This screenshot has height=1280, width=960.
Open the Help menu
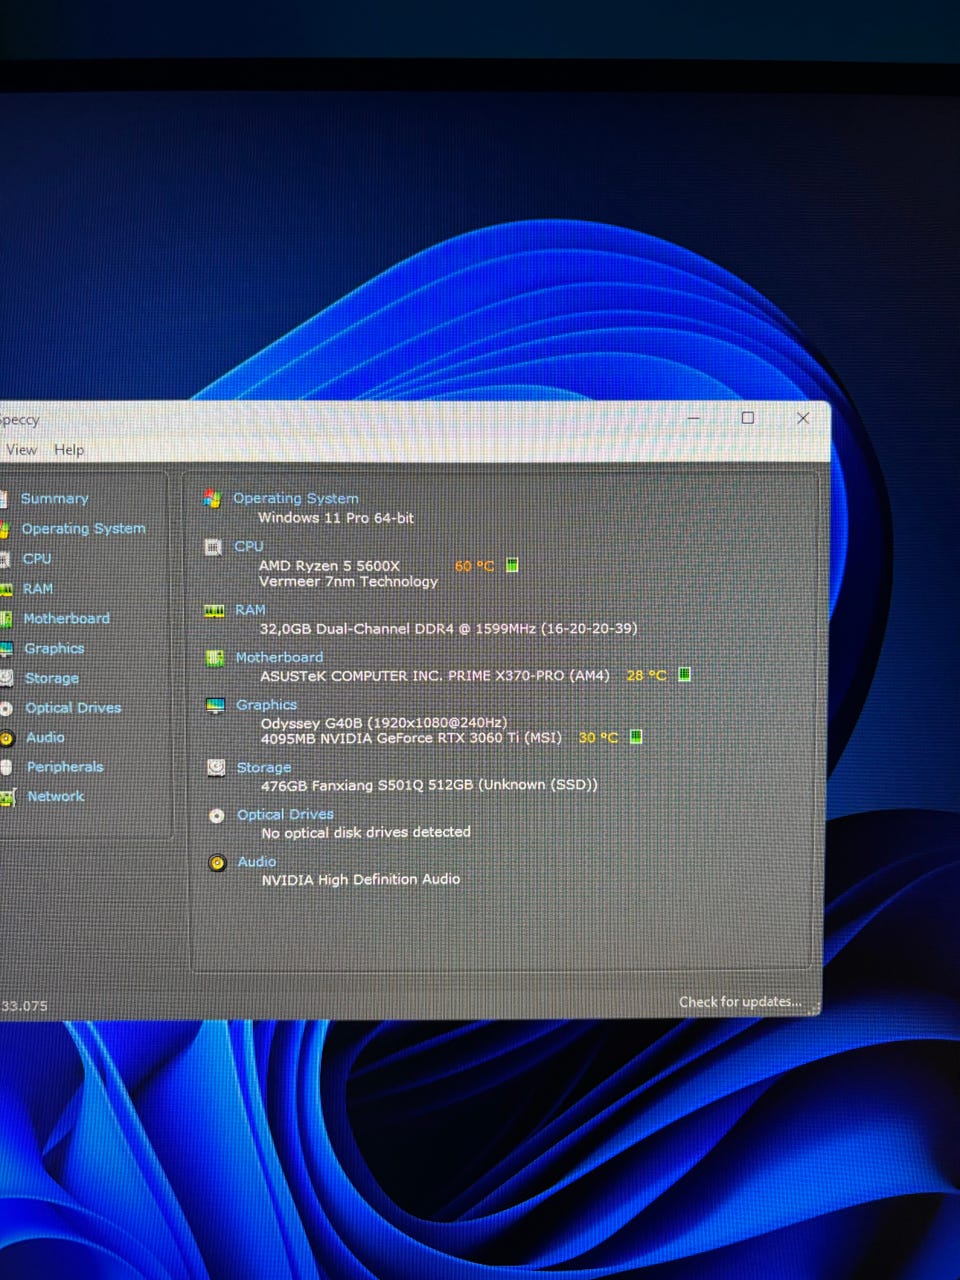[x=69, y=450]
